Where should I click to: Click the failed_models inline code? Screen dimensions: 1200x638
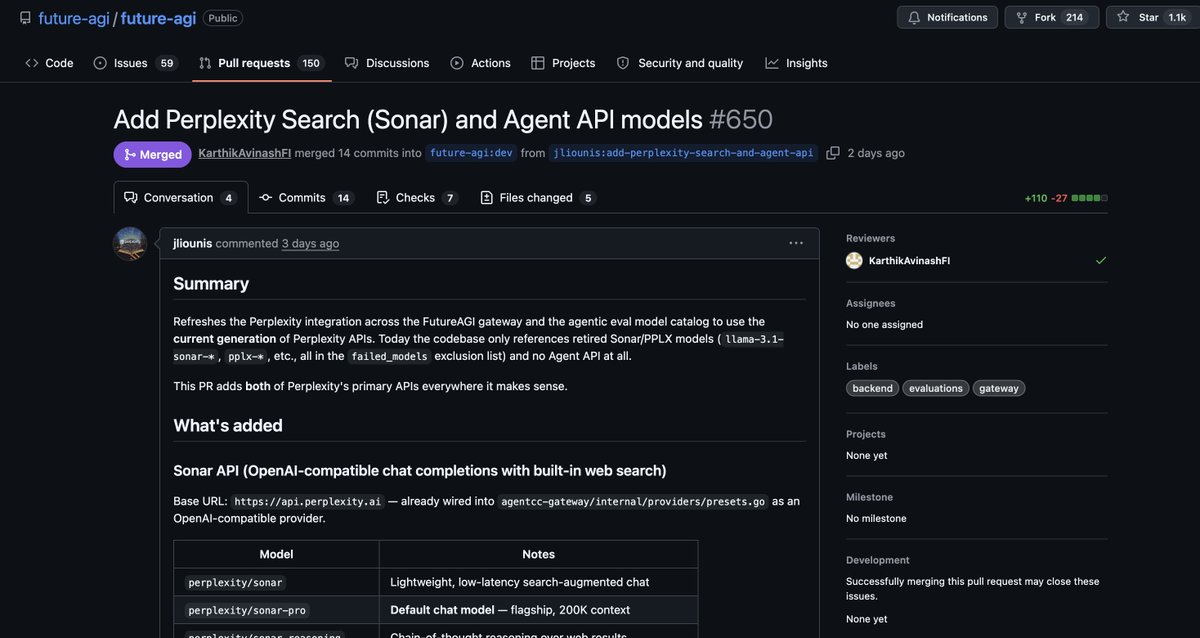point(389,356)
